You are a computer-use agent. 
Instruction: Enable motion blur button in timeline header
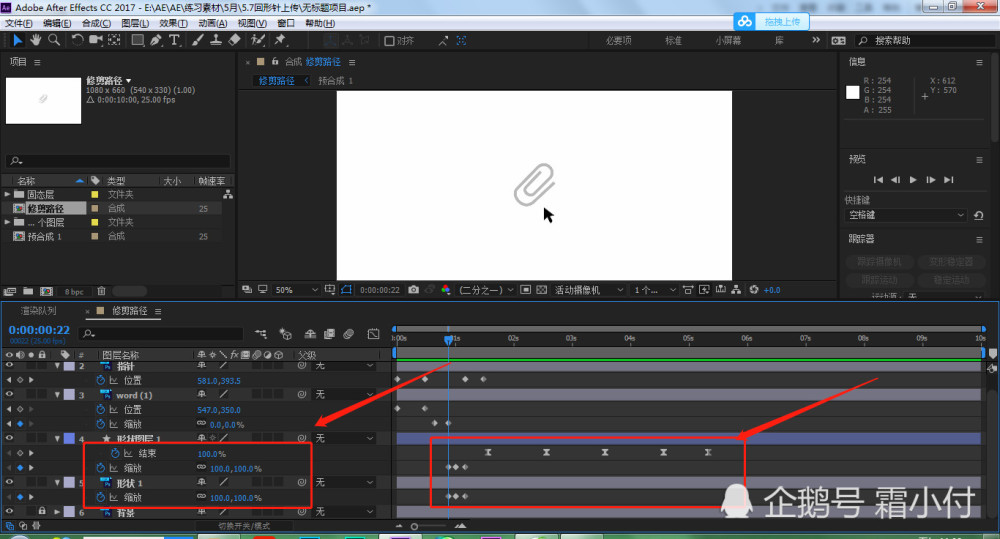click(x=348, y=334)
